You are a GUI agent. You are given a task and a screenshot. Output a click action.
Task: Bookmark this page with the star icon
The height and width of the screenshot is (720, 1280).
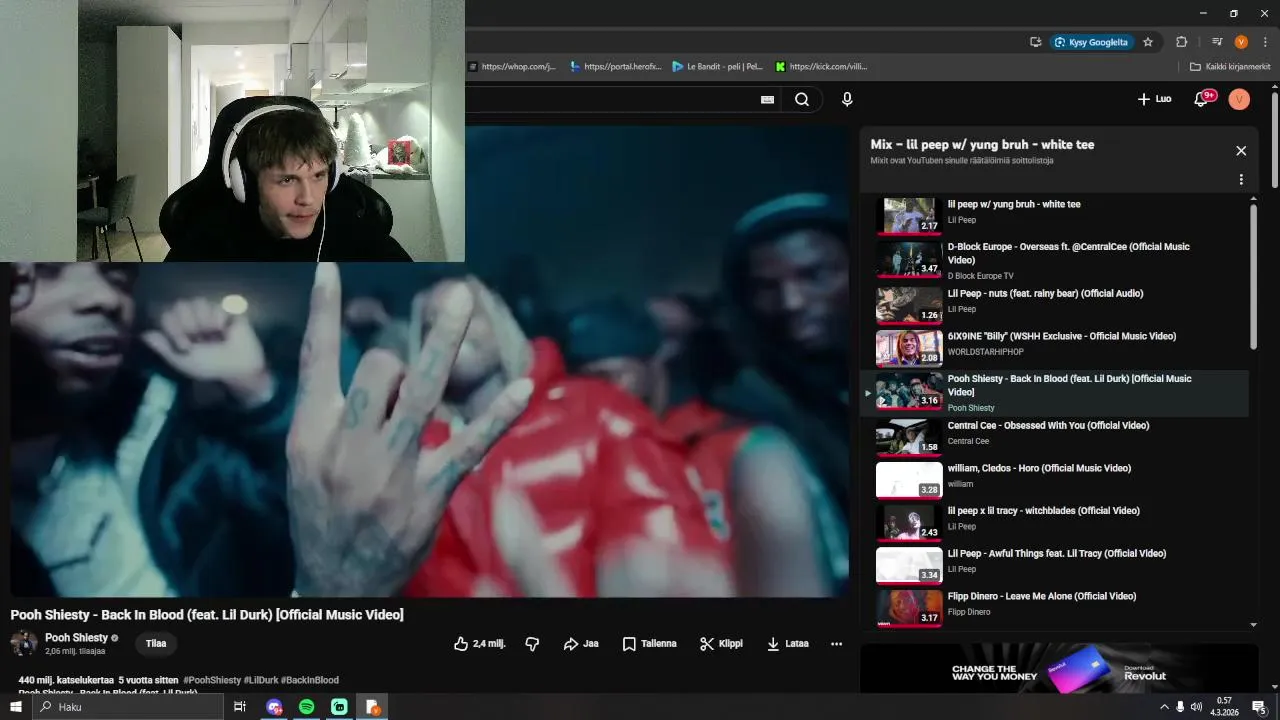[1148, 42]
